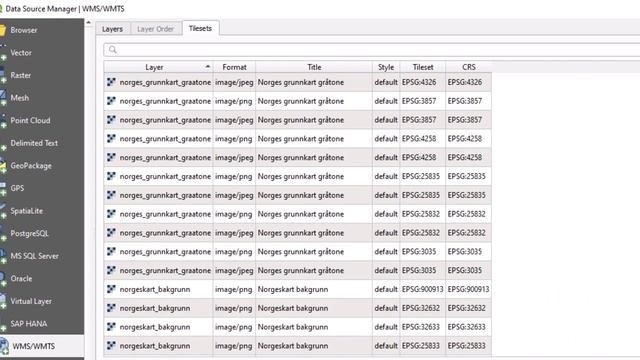
Task: Sort by the Format column header
Action: [x=234, y=67]
